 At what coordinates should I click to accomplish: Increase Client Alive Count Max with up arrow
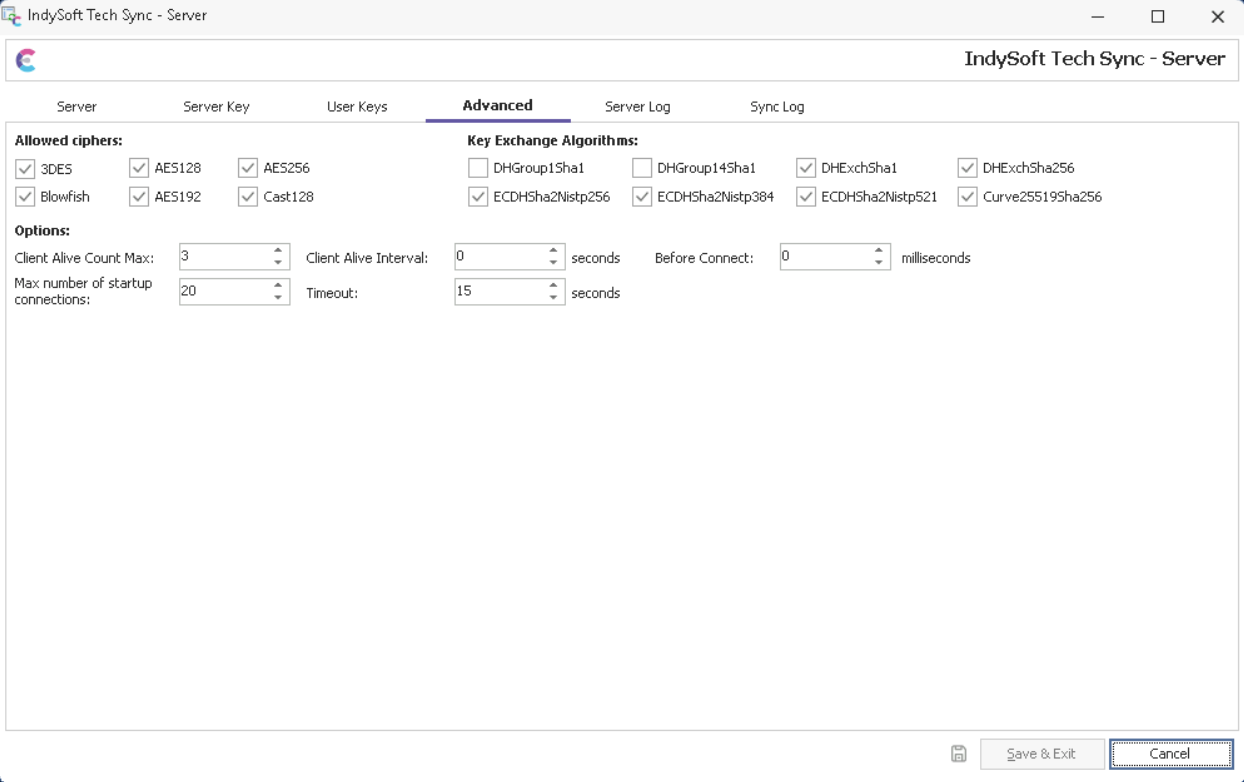click(278, 251)
